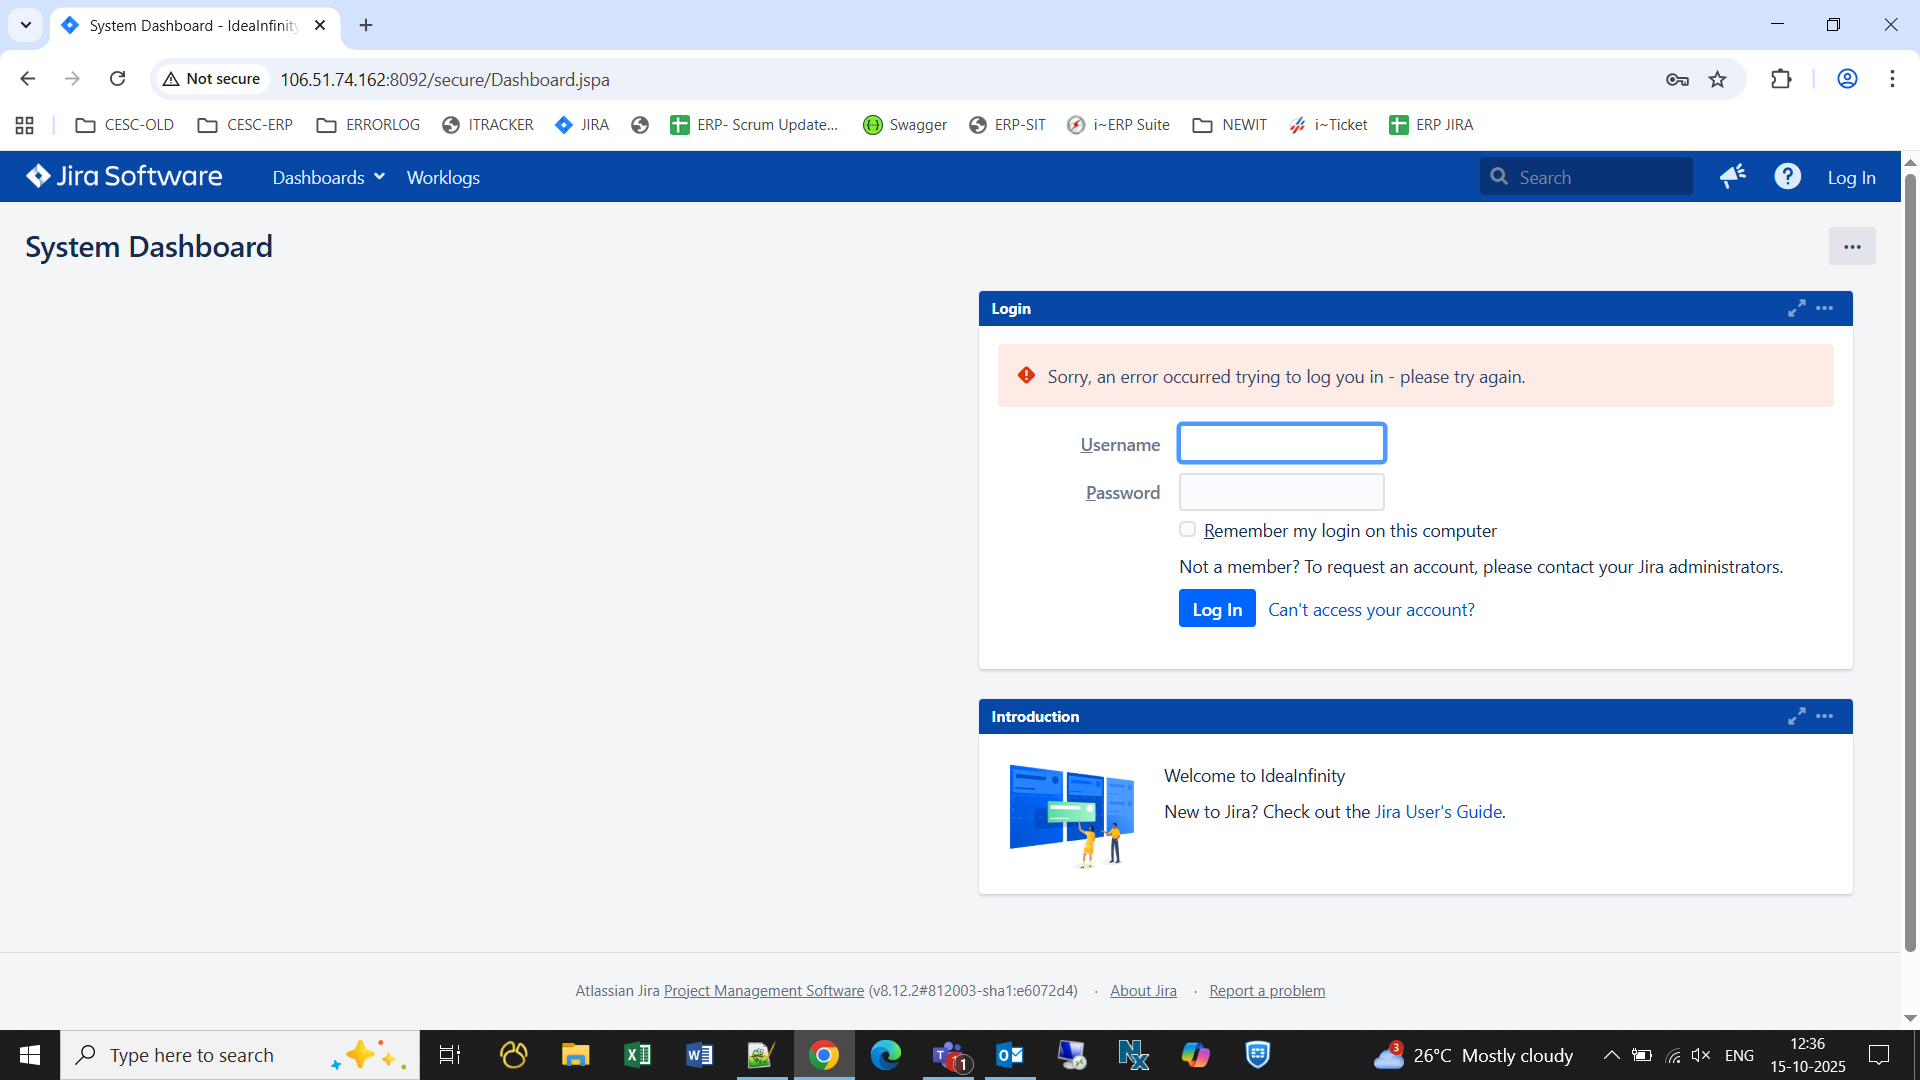
Task: Open the CESC-ERP bookmarks folder
Action: tap(245, 125)
